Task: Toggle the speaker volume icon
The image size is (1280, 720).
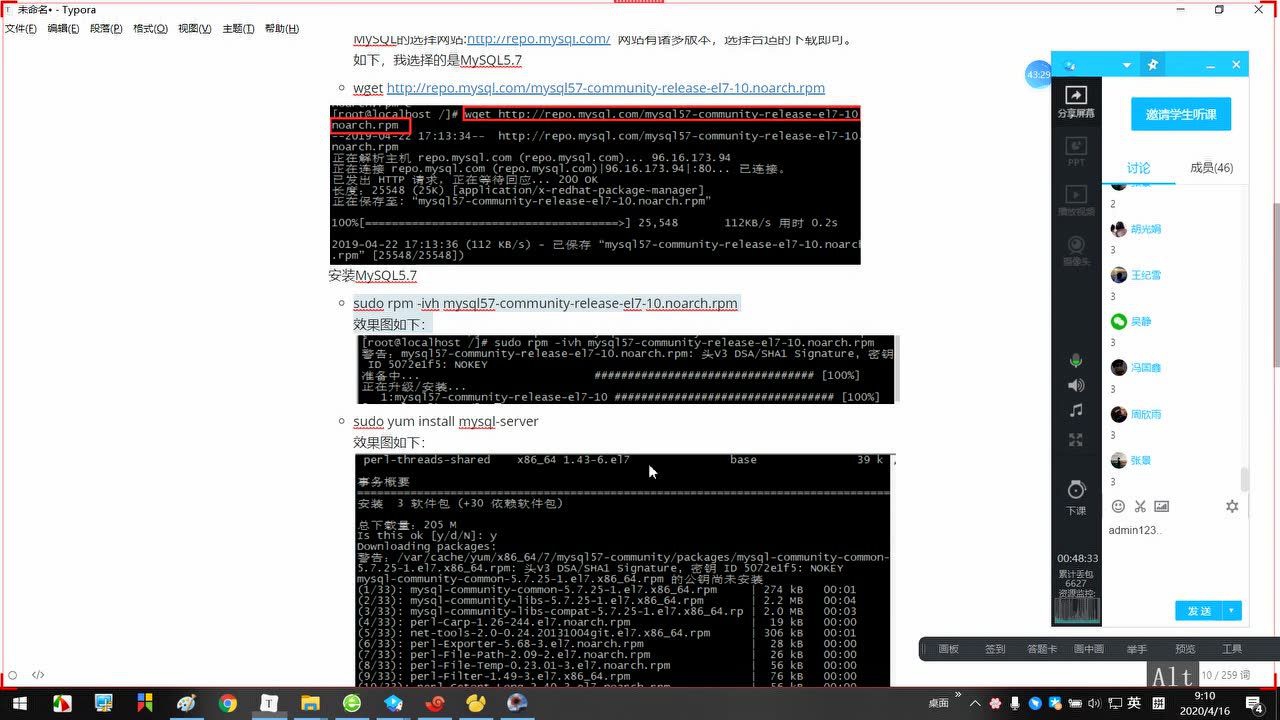Action: pyautogui.click(x=1076, y=385)
